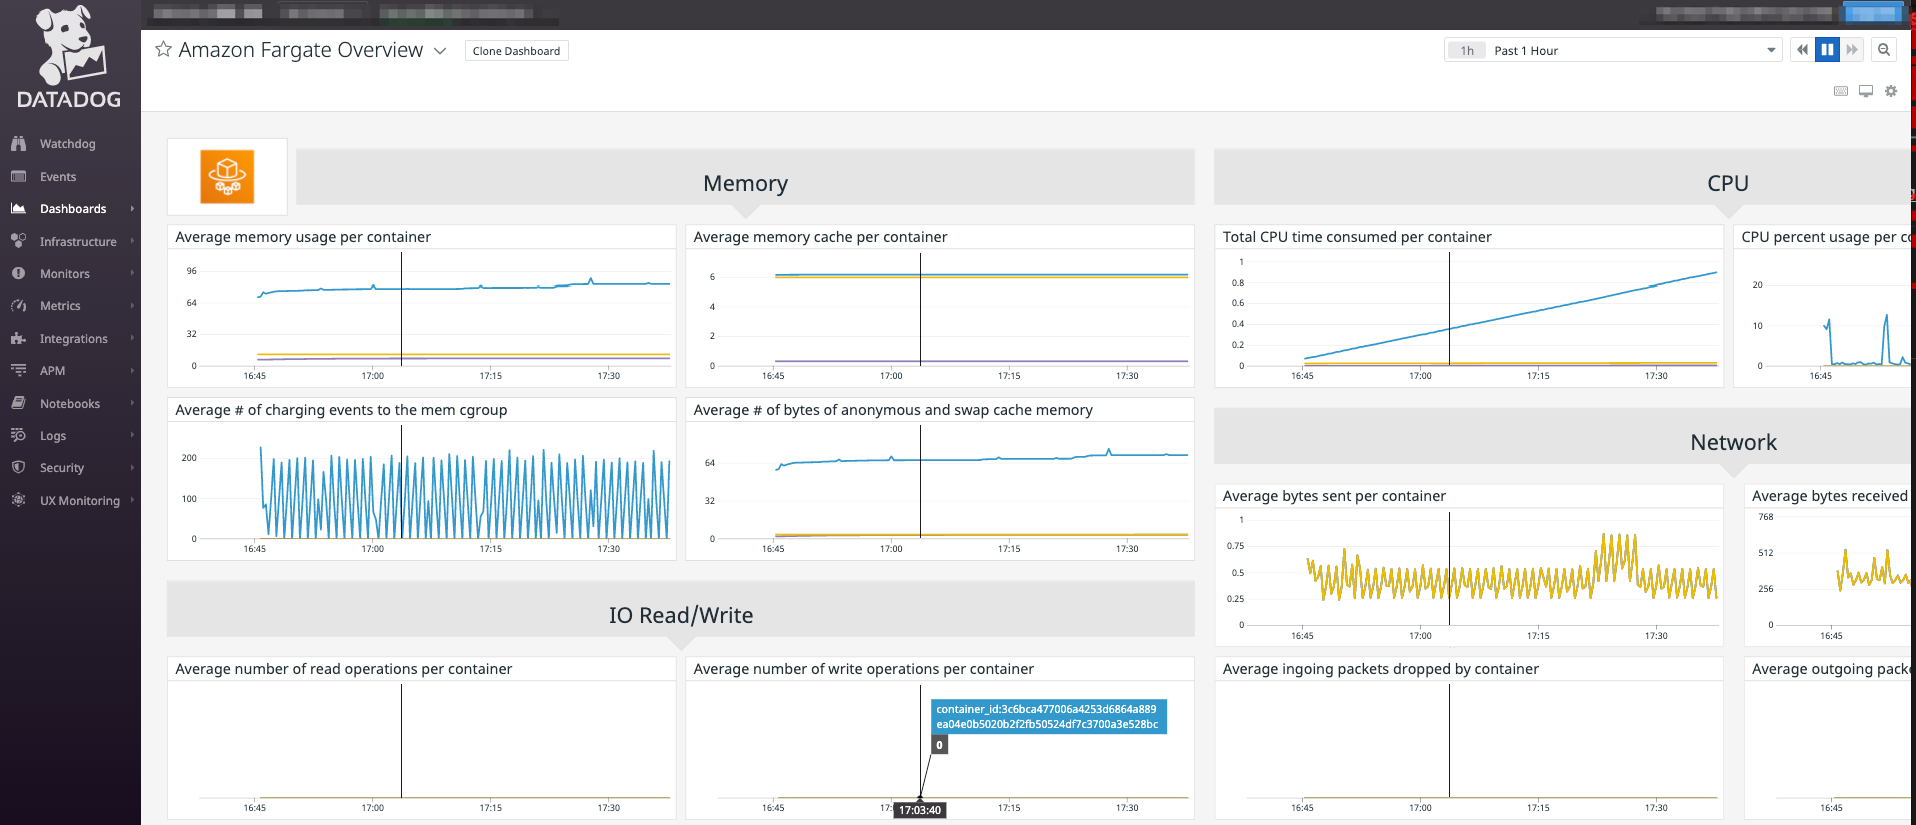Pause live dashboard updates
The width and height of the screenshot is (1916, 825).
click(1828, 50)
